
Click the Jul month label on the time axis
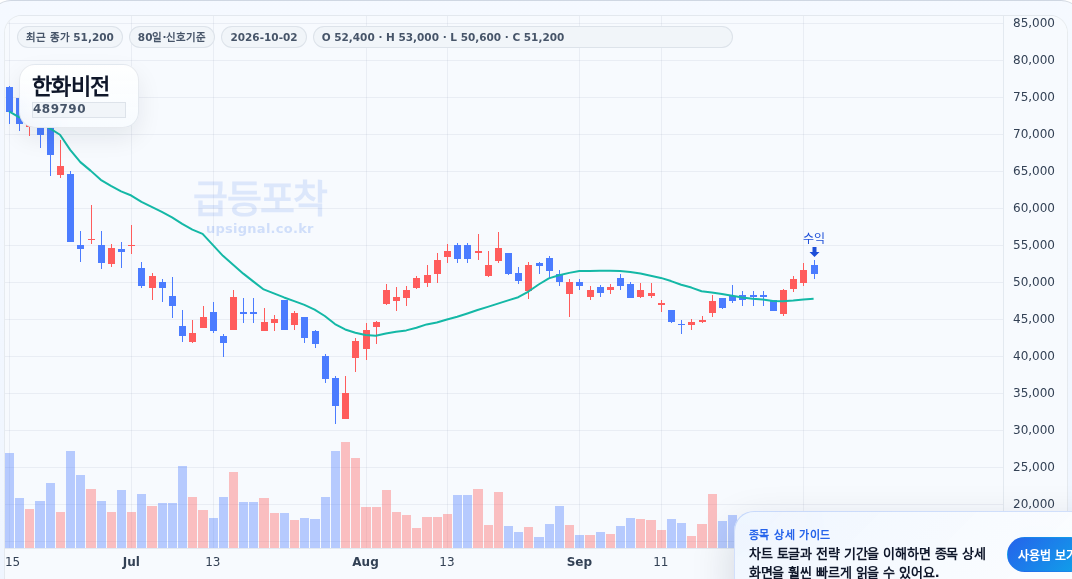pyautogui.click(x=131, y=561)
